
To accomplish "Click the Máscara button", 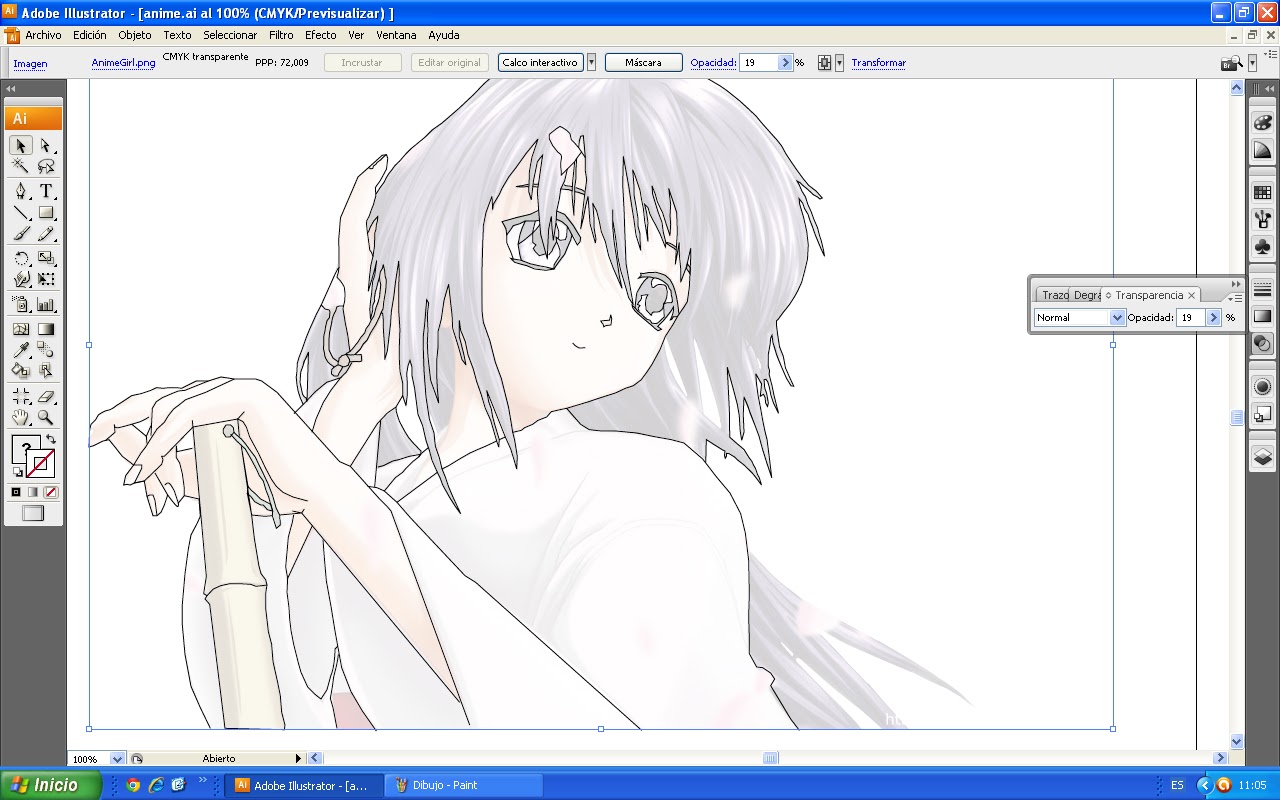I will point(643,62).
